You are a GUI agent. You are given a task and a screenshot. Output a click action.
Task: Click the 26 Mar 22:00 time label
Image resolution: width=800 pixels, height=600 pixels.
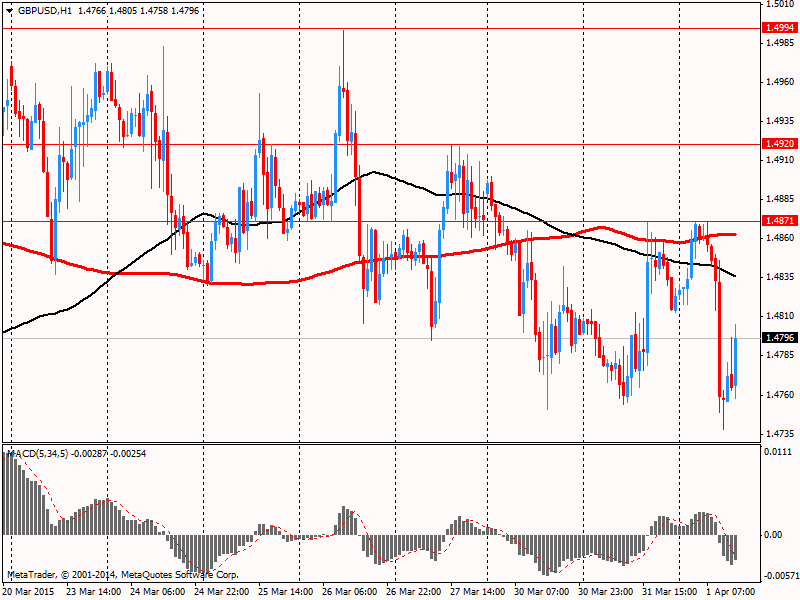(x=414, y=592)
